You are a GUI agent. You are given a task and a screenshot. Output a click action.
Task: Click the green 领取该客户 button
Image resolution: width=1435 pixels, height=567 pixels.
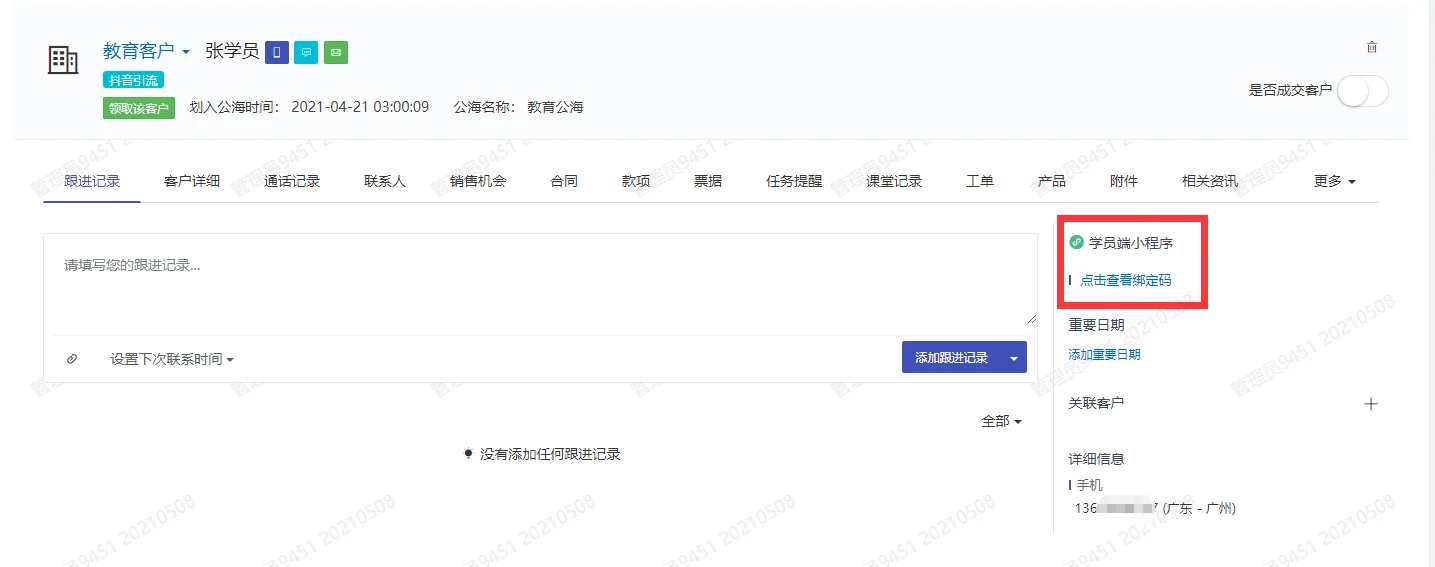click(138, 108)
